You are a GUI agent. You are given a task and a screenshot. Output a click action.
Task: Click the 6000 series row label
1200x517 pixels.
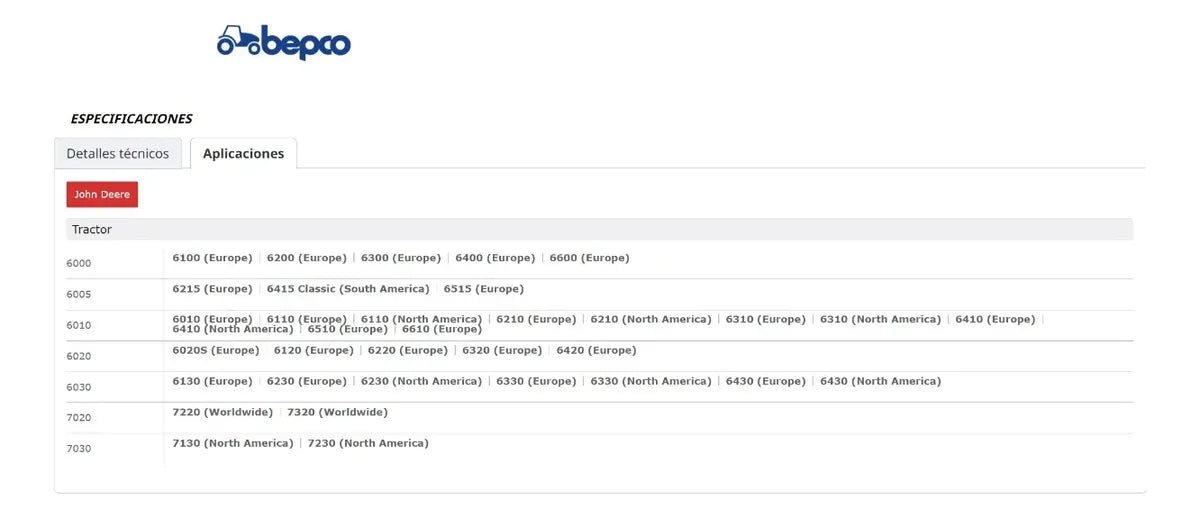coord(79,264)
